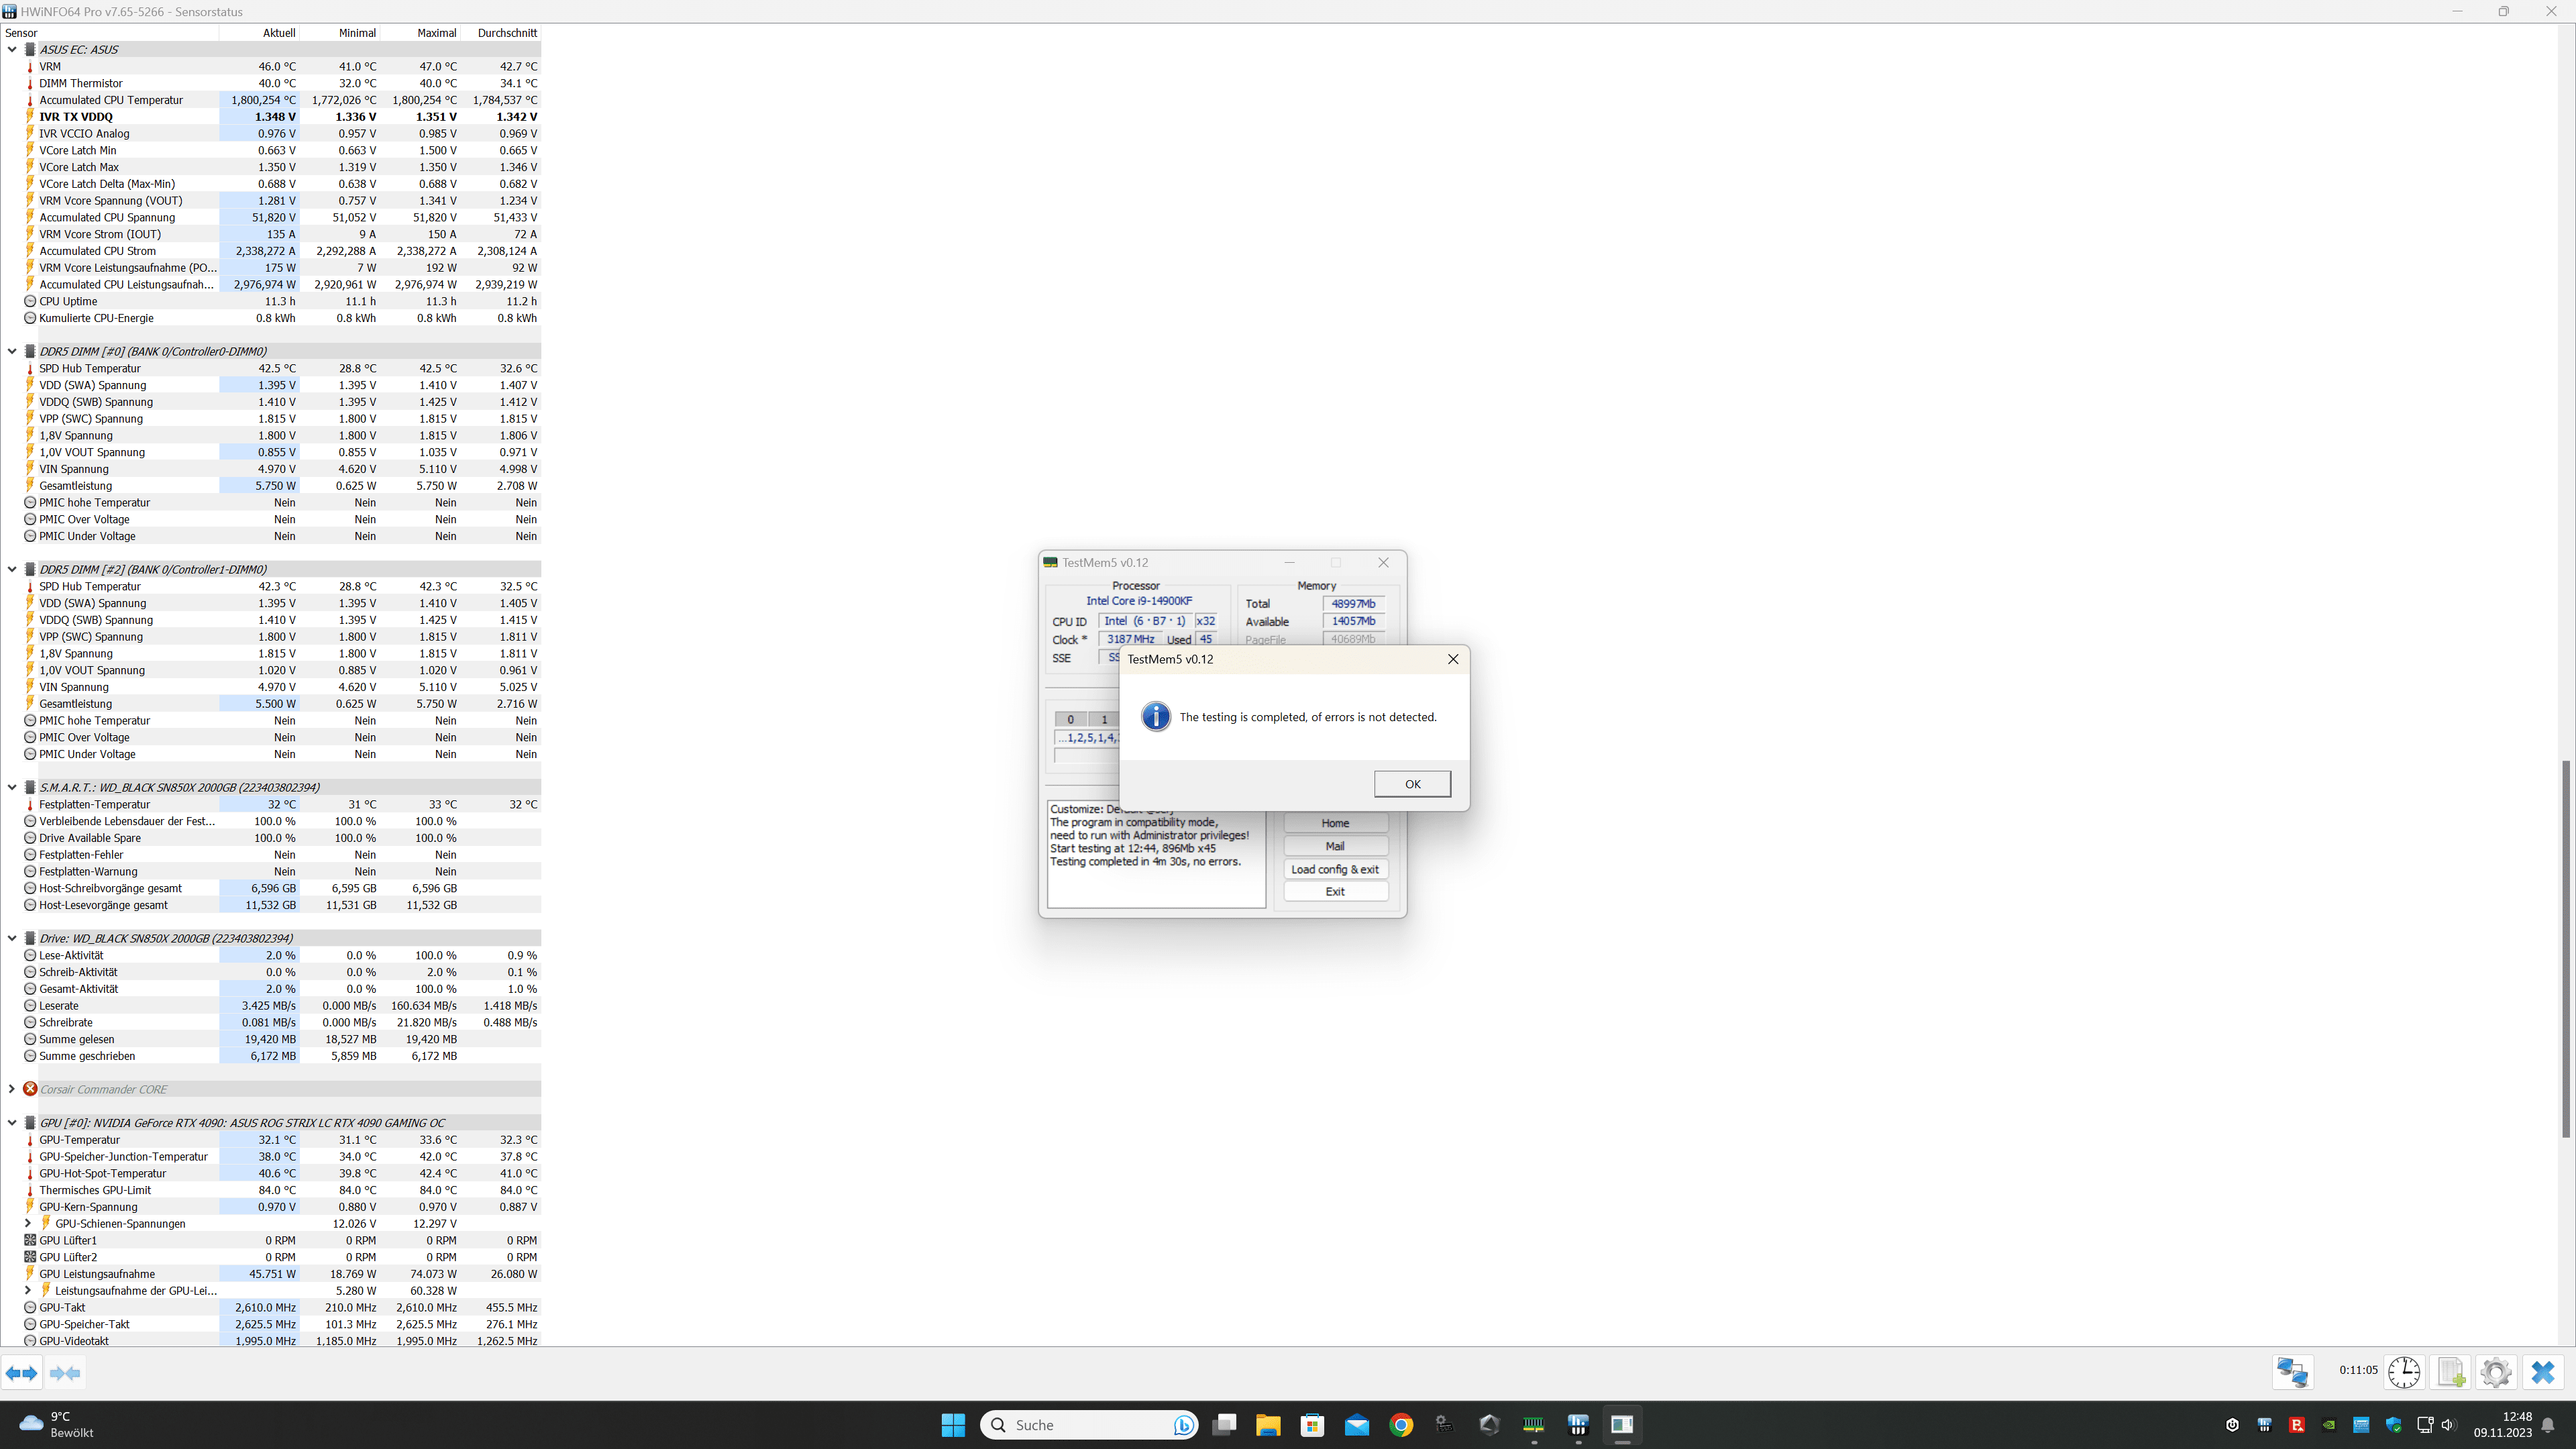2576x1449 pixels.
Task: Click Load config & exit button
Action: click(x=1334, y=869)
